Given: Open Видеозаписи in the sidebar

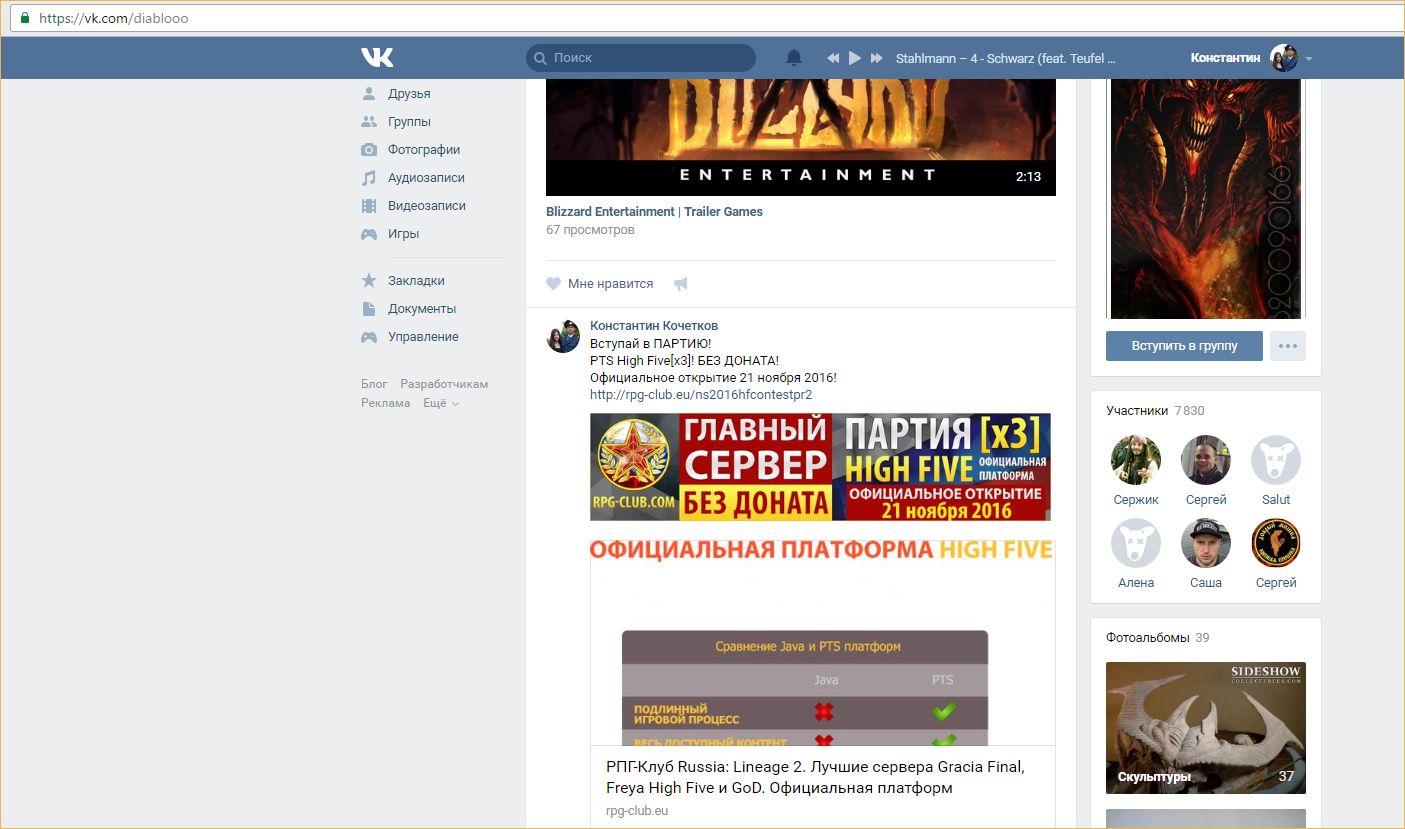Looking at the screenshot, I should pos(427,206).
